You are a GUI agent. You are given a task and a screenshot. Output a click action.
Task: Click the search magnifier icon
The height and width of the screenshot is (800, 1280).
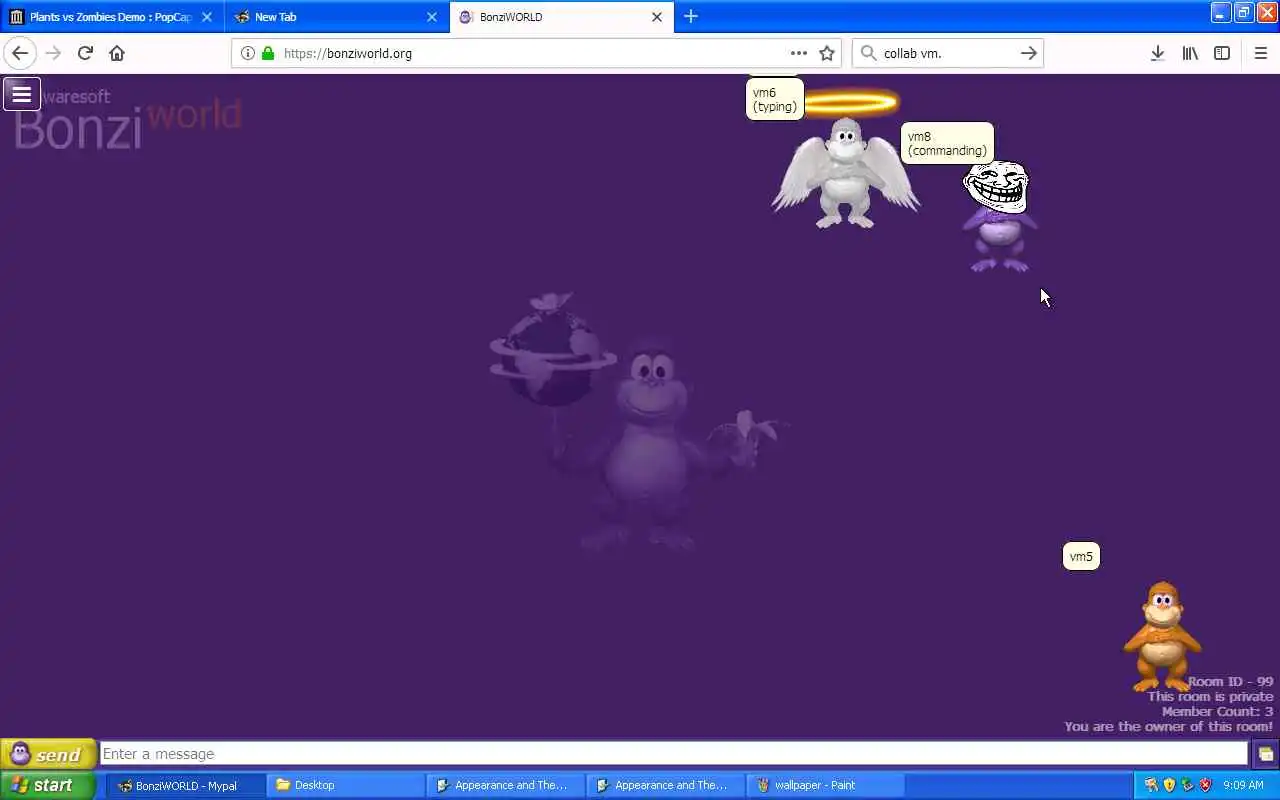click(868, 53)
